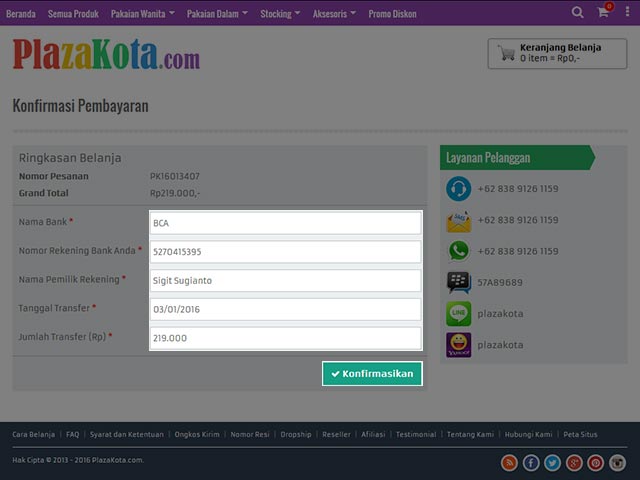Open the Stocking dropdown menu
The image size is (640, 480).
280,14
